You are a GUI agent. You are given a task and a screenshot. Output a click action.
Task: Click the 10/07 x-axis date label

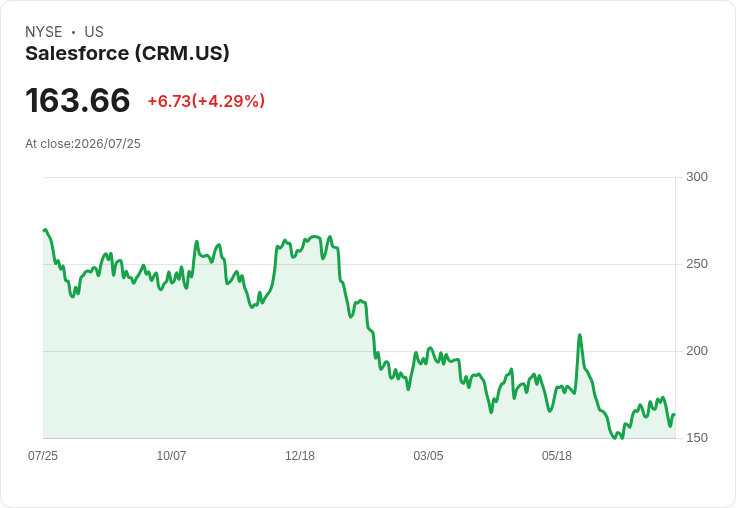171,455
